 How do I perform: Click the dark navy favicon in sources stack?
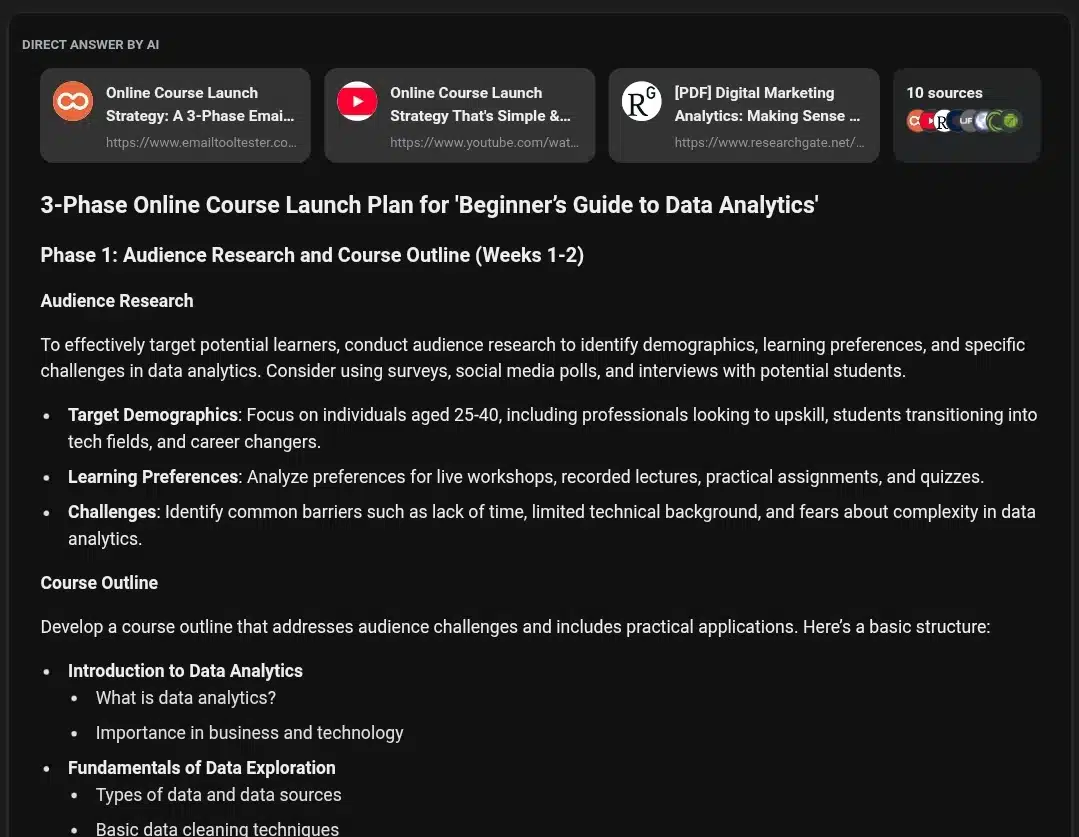point(955,121)
